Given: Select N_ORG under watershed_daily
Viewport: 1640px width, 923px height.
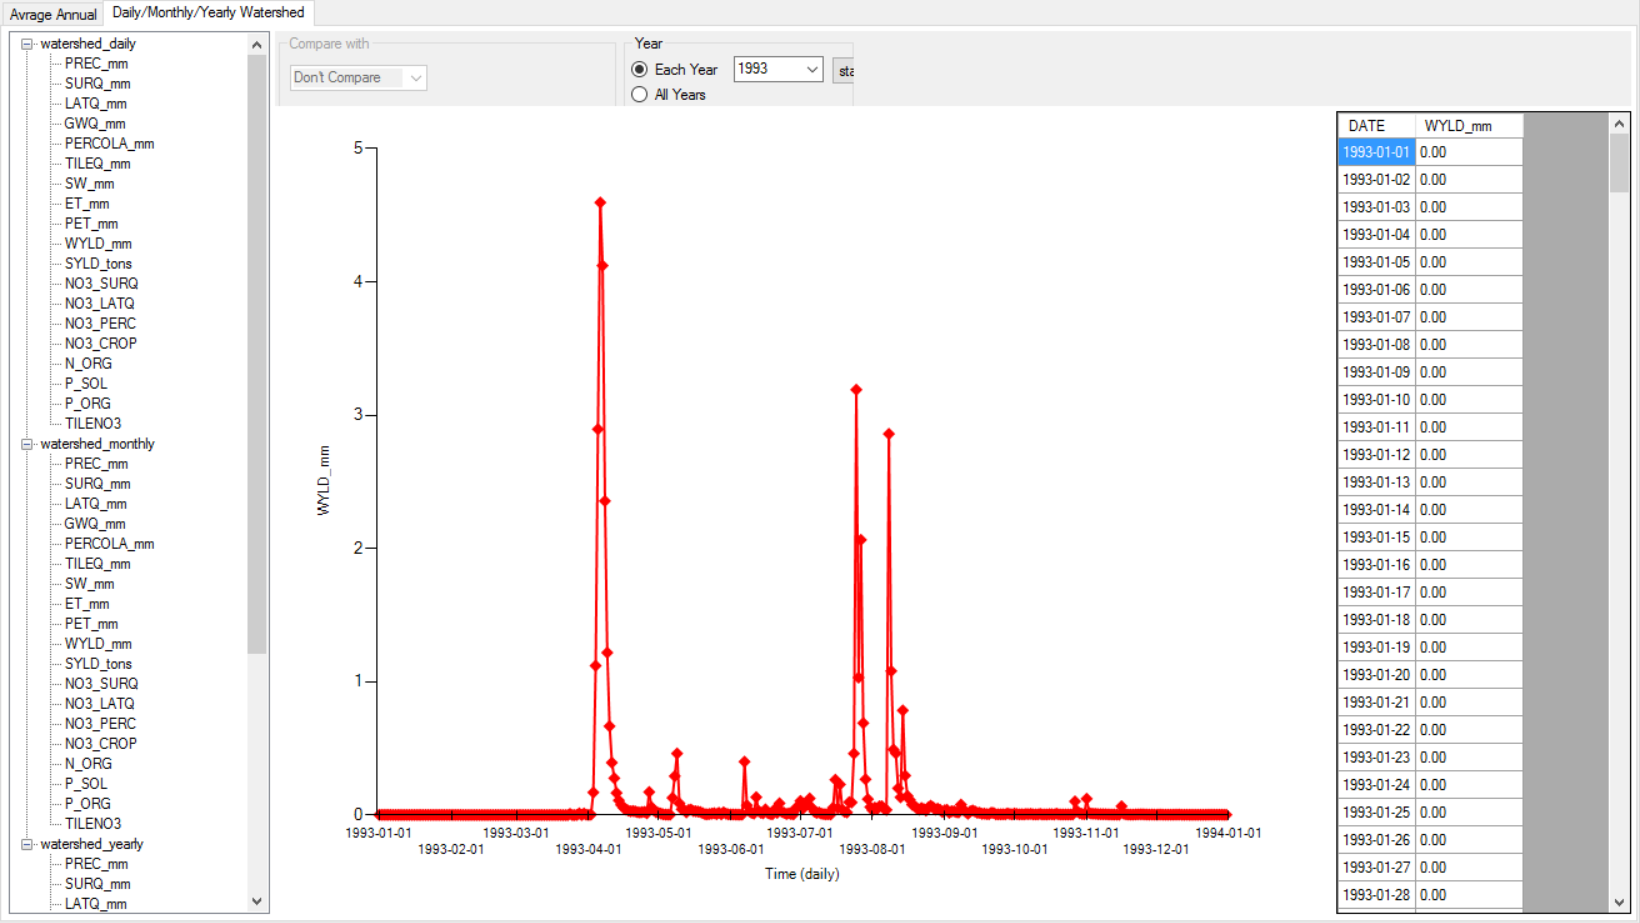Looking at the screenshot, I should pyautogui.click(x=88, y=364).
